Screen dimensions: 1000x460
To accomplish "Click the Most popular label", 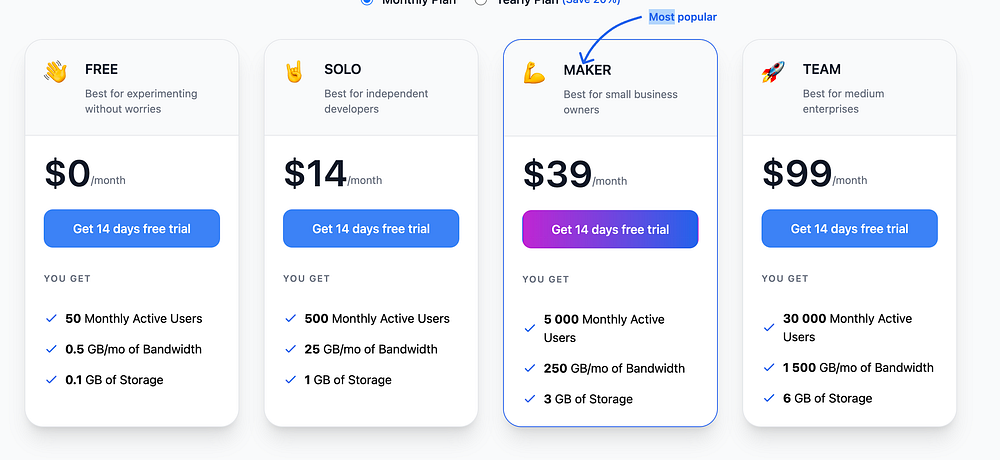I will pyautogui.click(x=683, y=17).
